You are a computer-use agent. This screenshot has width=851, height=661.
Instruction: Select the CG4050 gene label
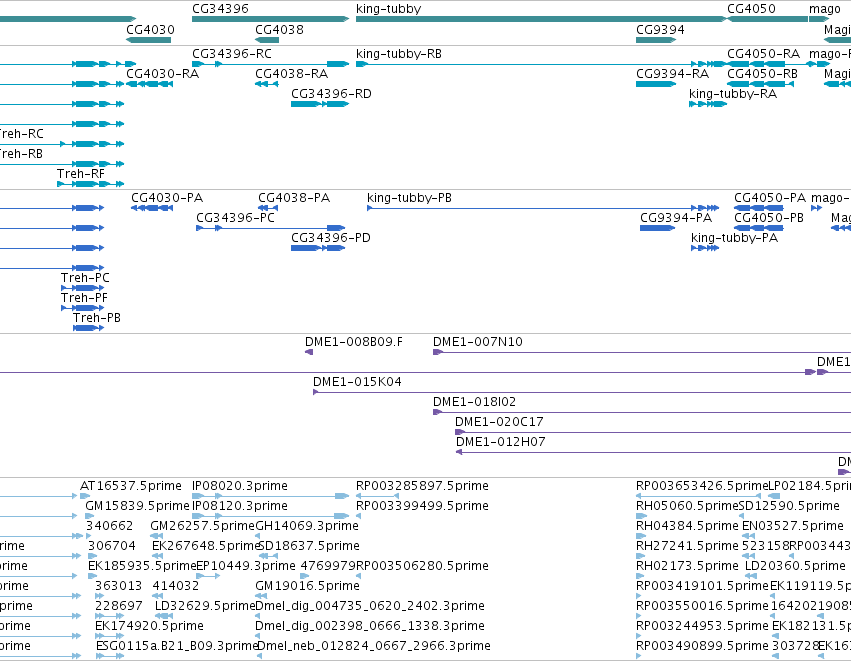(x=751, y=9)
